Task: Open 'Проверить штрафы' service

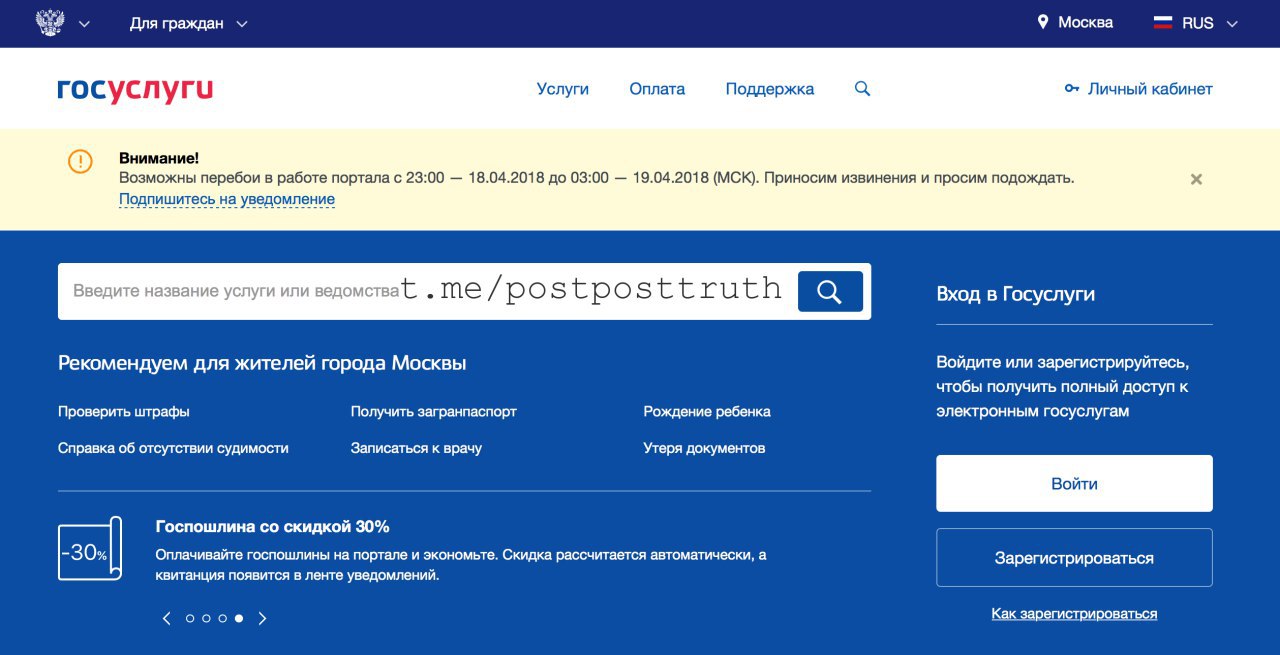Action: [124, 411]
